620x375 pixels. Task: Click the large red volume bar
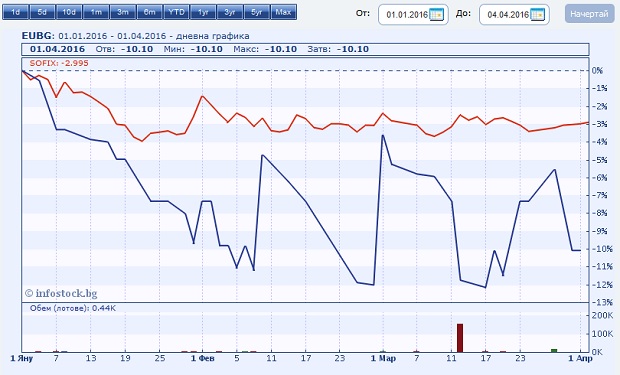click(460, 338)
